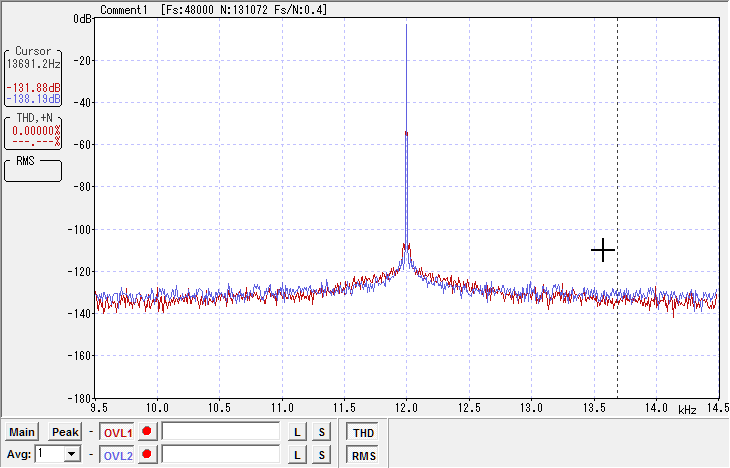The height and width of the screenshot is (468, 730).
Task: Click the -100 dB axis label
Action: [80, 229]
